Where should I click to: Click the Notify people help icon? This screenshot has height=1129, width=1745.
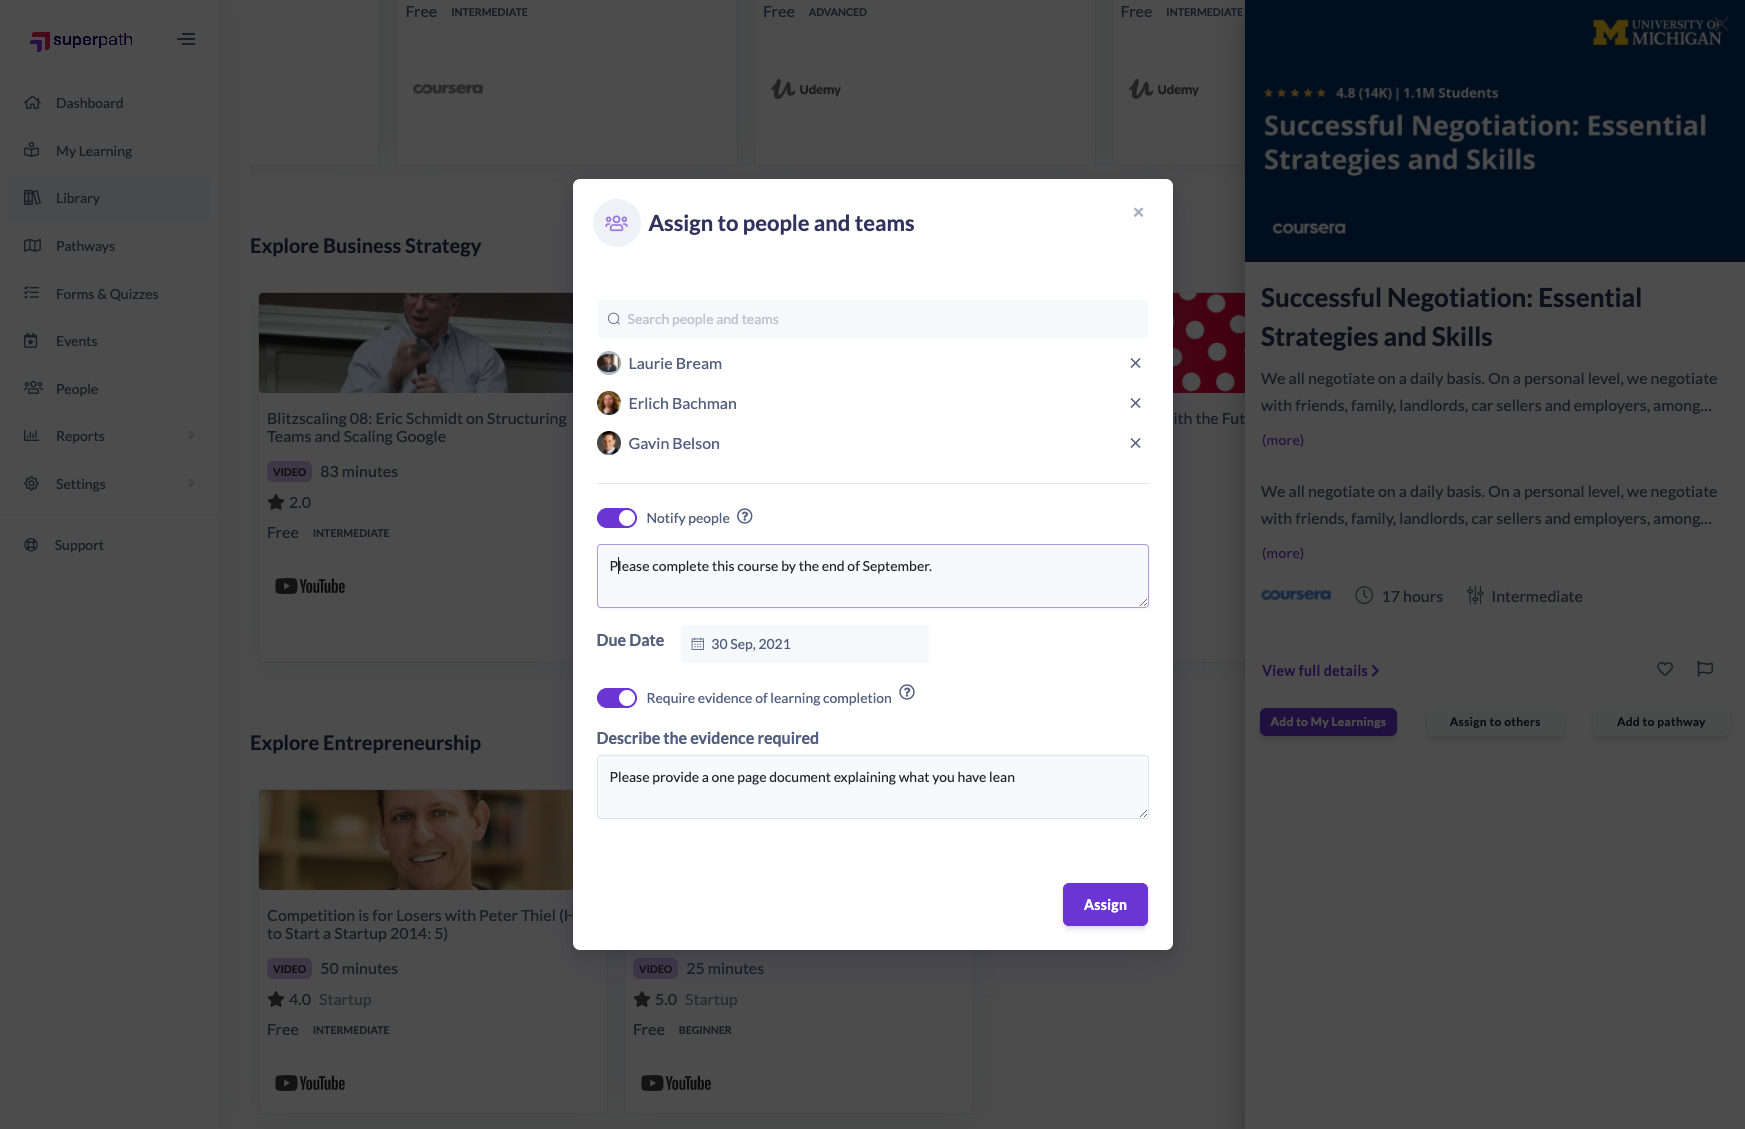coord(745,517)
